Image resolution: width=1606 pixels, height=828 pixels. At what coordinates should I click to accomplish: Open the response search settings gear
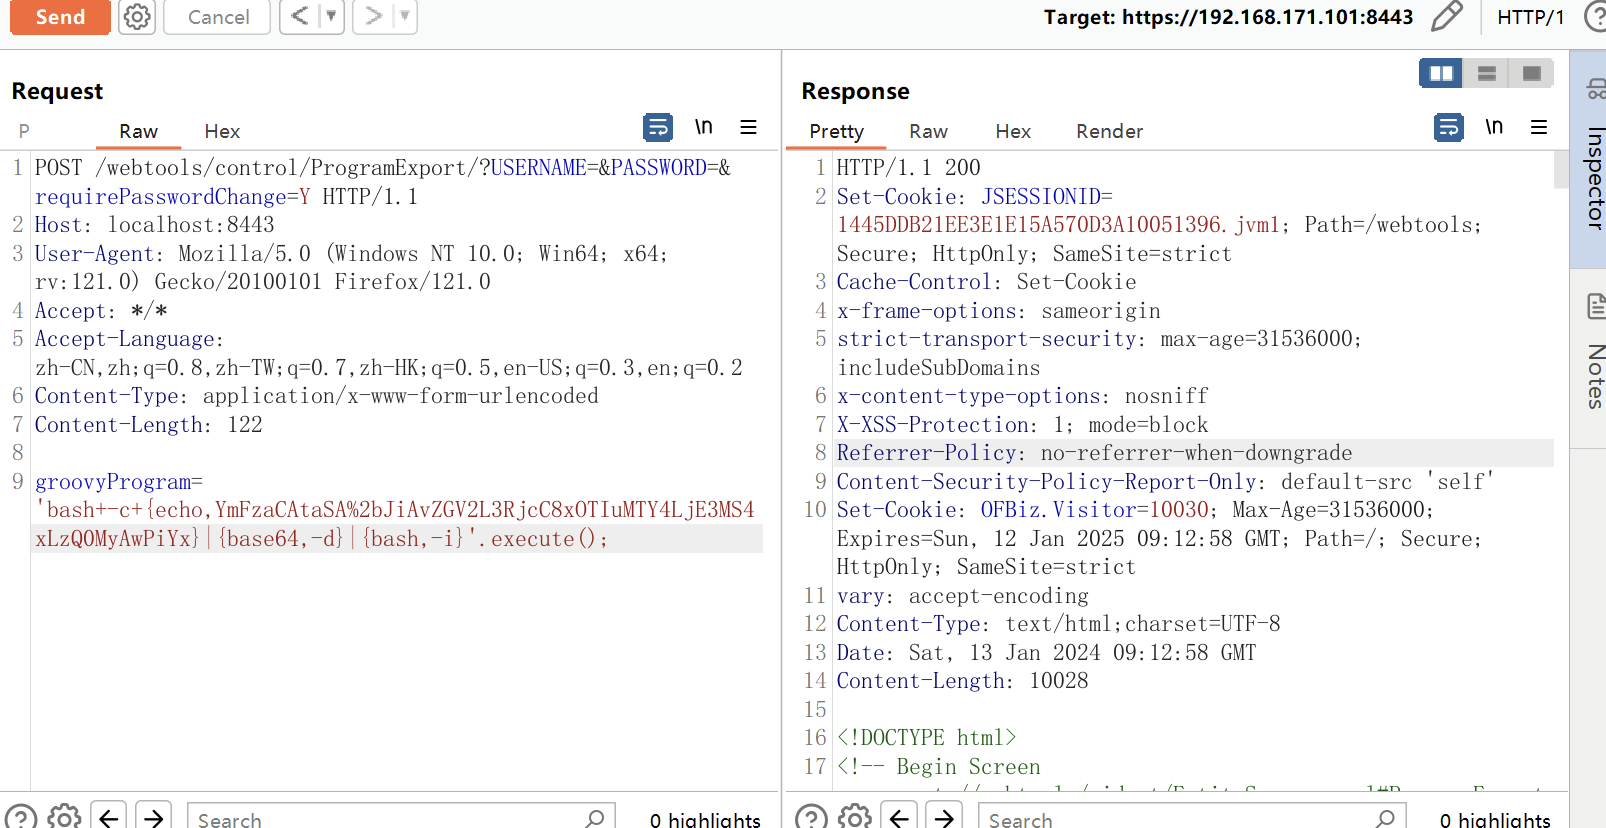pos(855,817)
